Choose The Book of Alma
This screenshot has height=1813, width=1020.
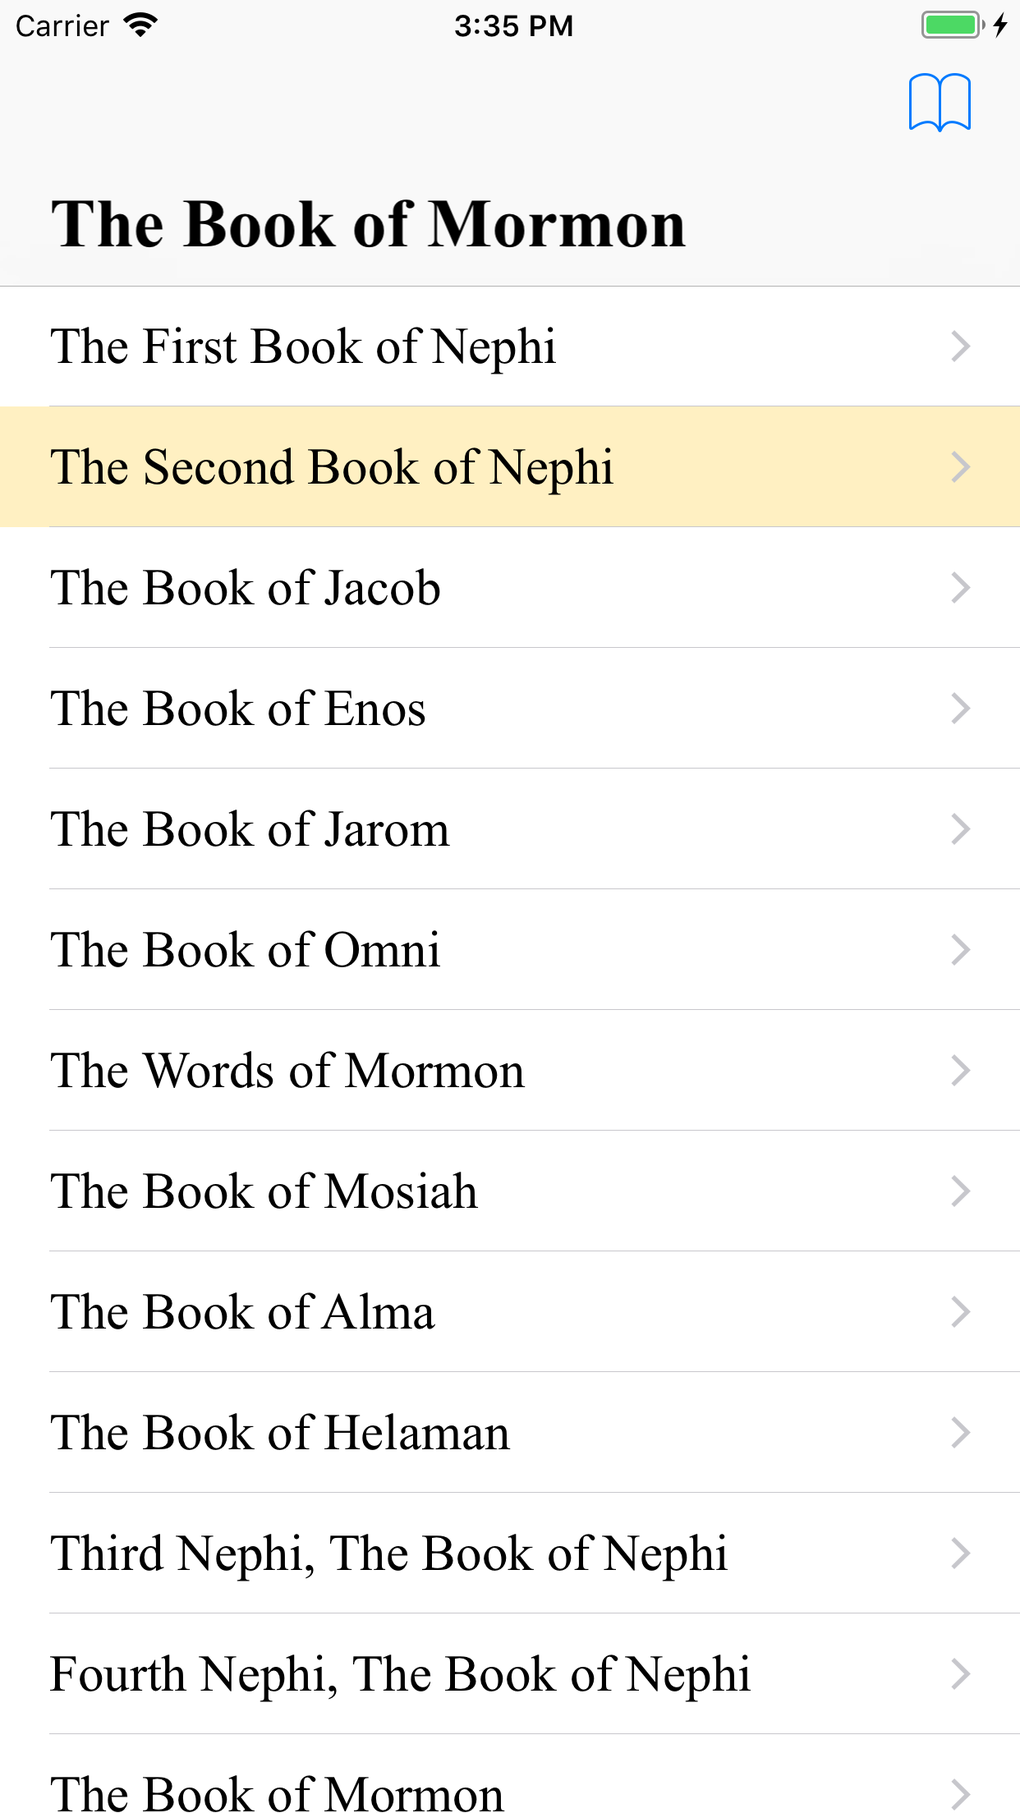(x=243, y=1312)
